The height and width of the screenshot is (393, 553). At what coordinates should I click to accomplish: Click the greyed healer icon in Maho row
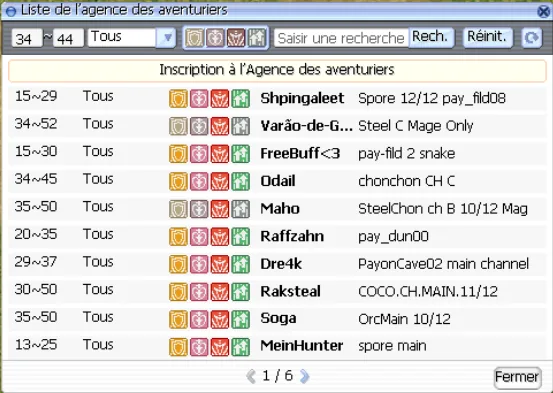199,209
